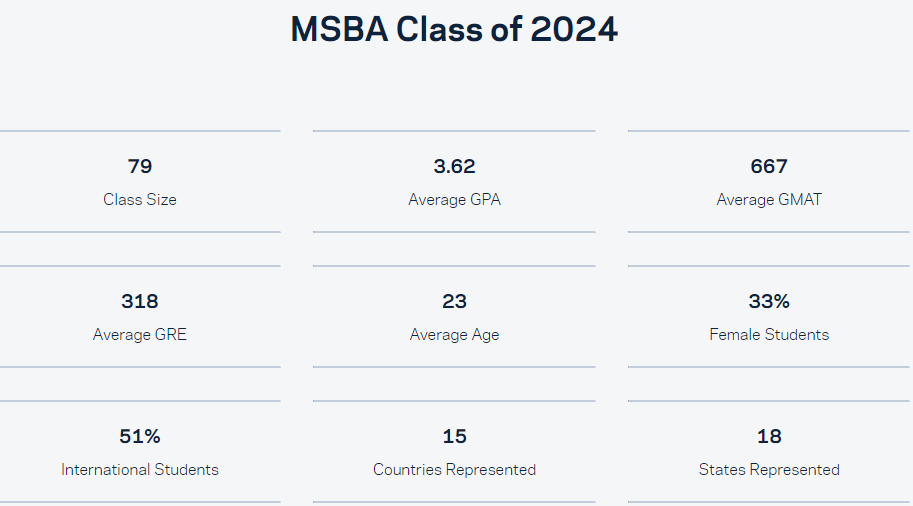Select the Average Age label
The height and width of the screenshot is (506, 913).
click(x=455, y=334)
